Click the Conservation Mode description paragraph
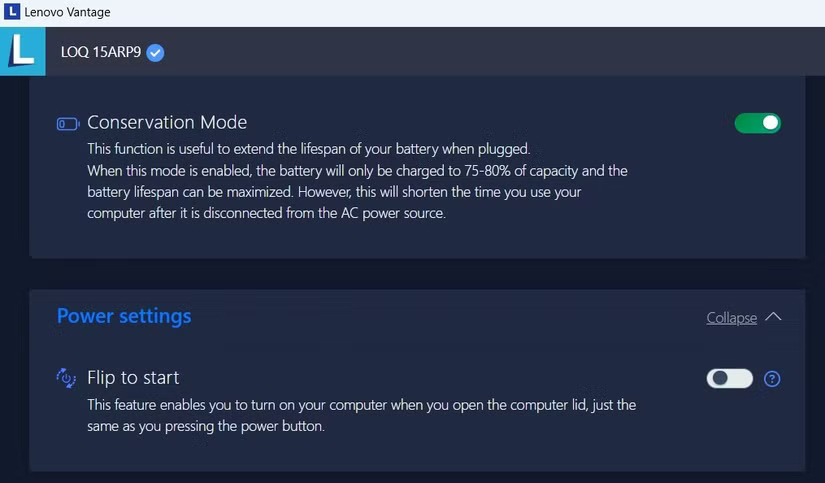This screenshot has width=825, height=483. [x=357, y=181]
